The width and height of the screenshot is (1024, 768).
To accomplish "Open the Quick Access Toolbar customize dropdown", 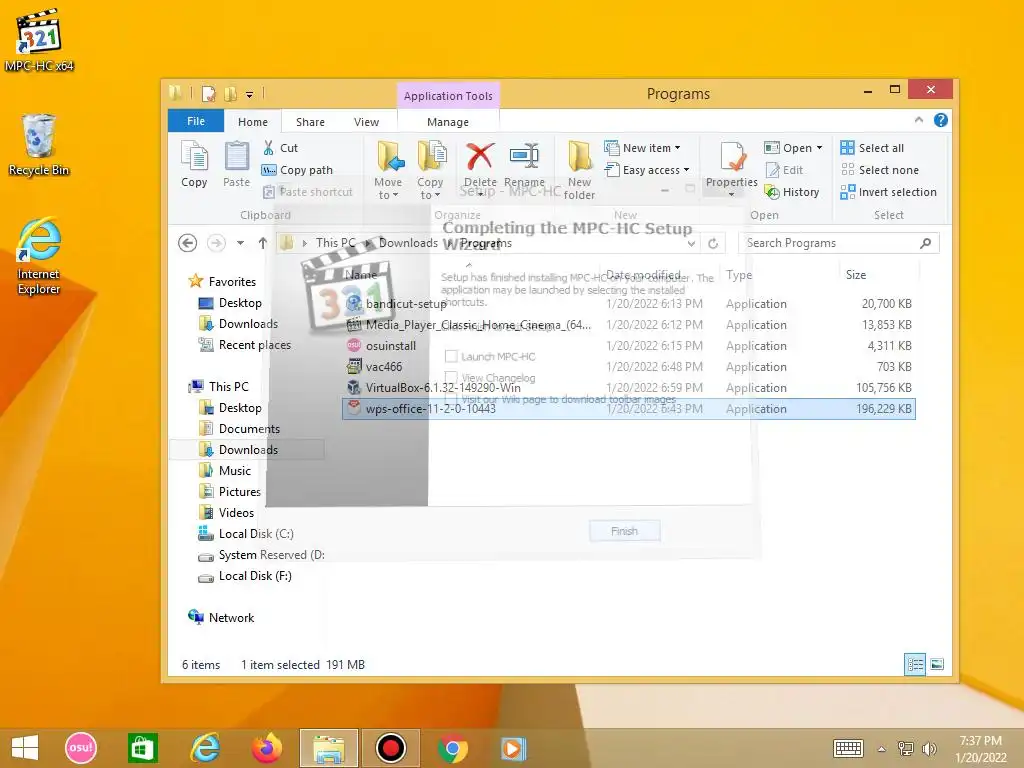I will [x=249, y=95].
